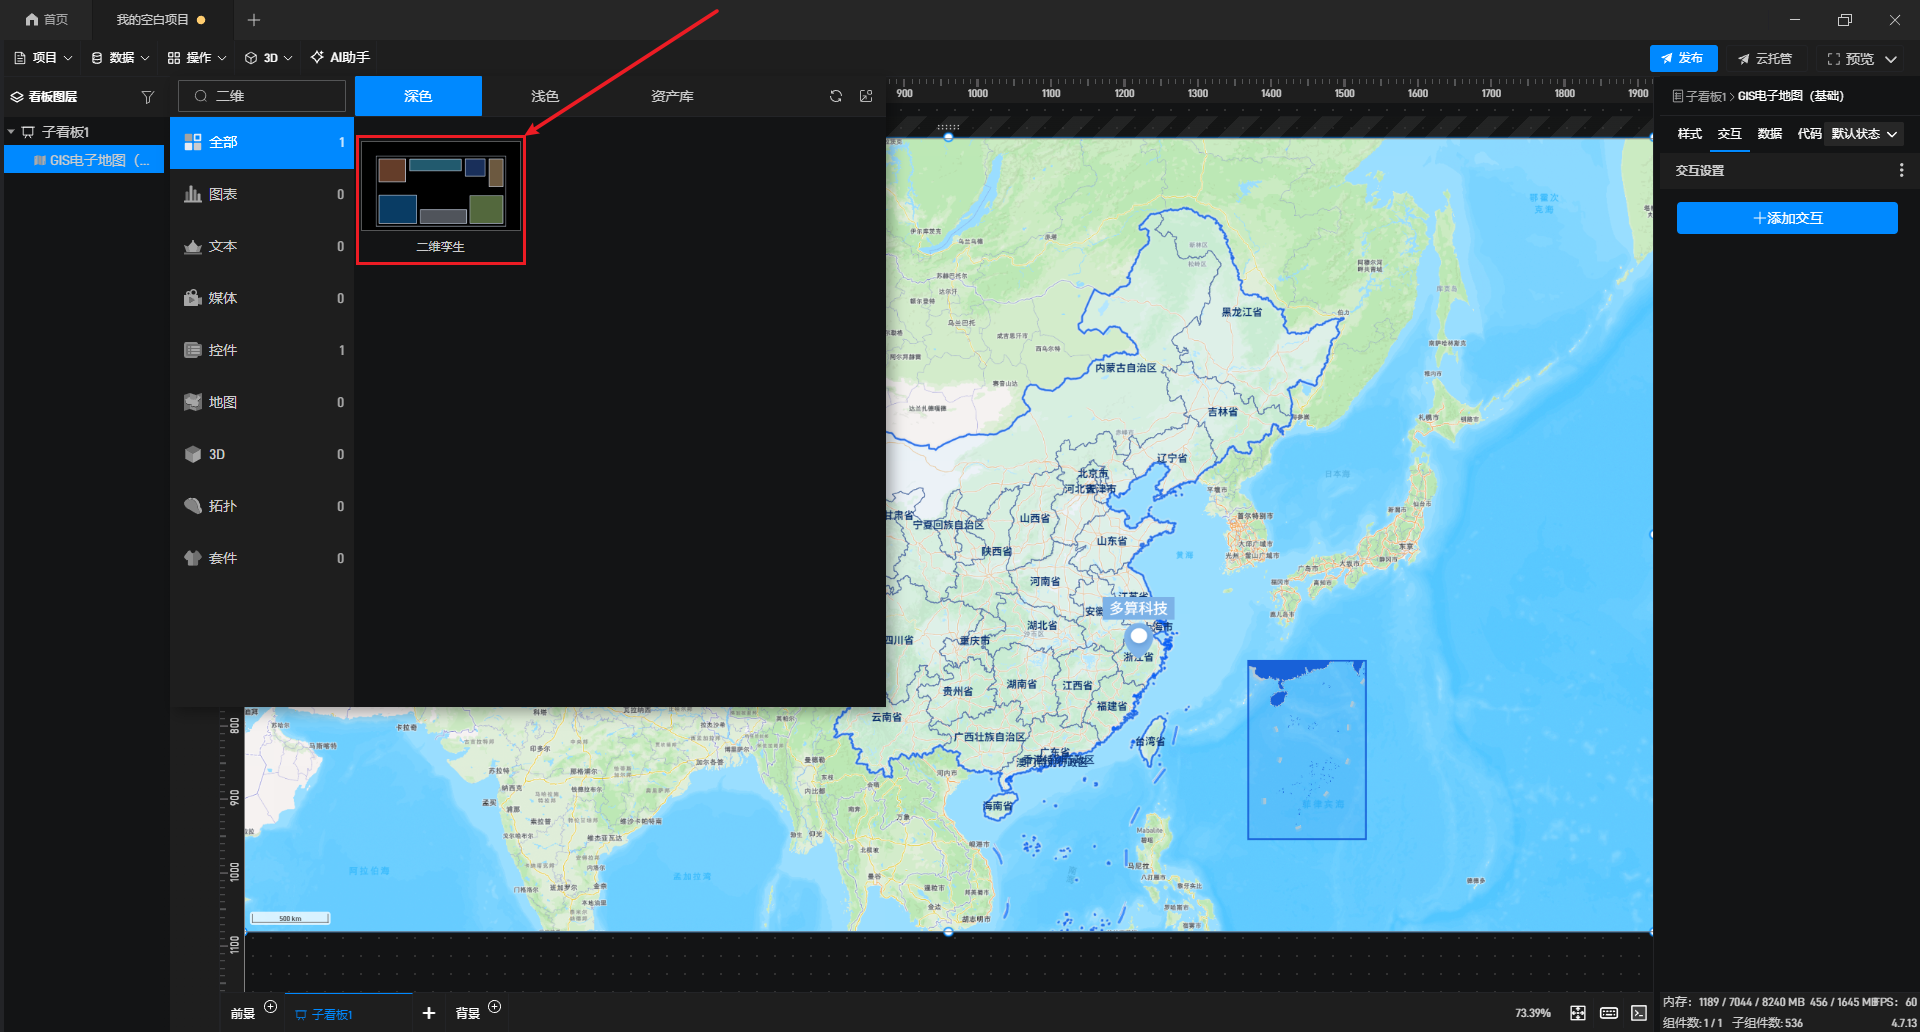Select the 二维孪生 component thumbnail

pyautogui.click(x=441, y=200)
